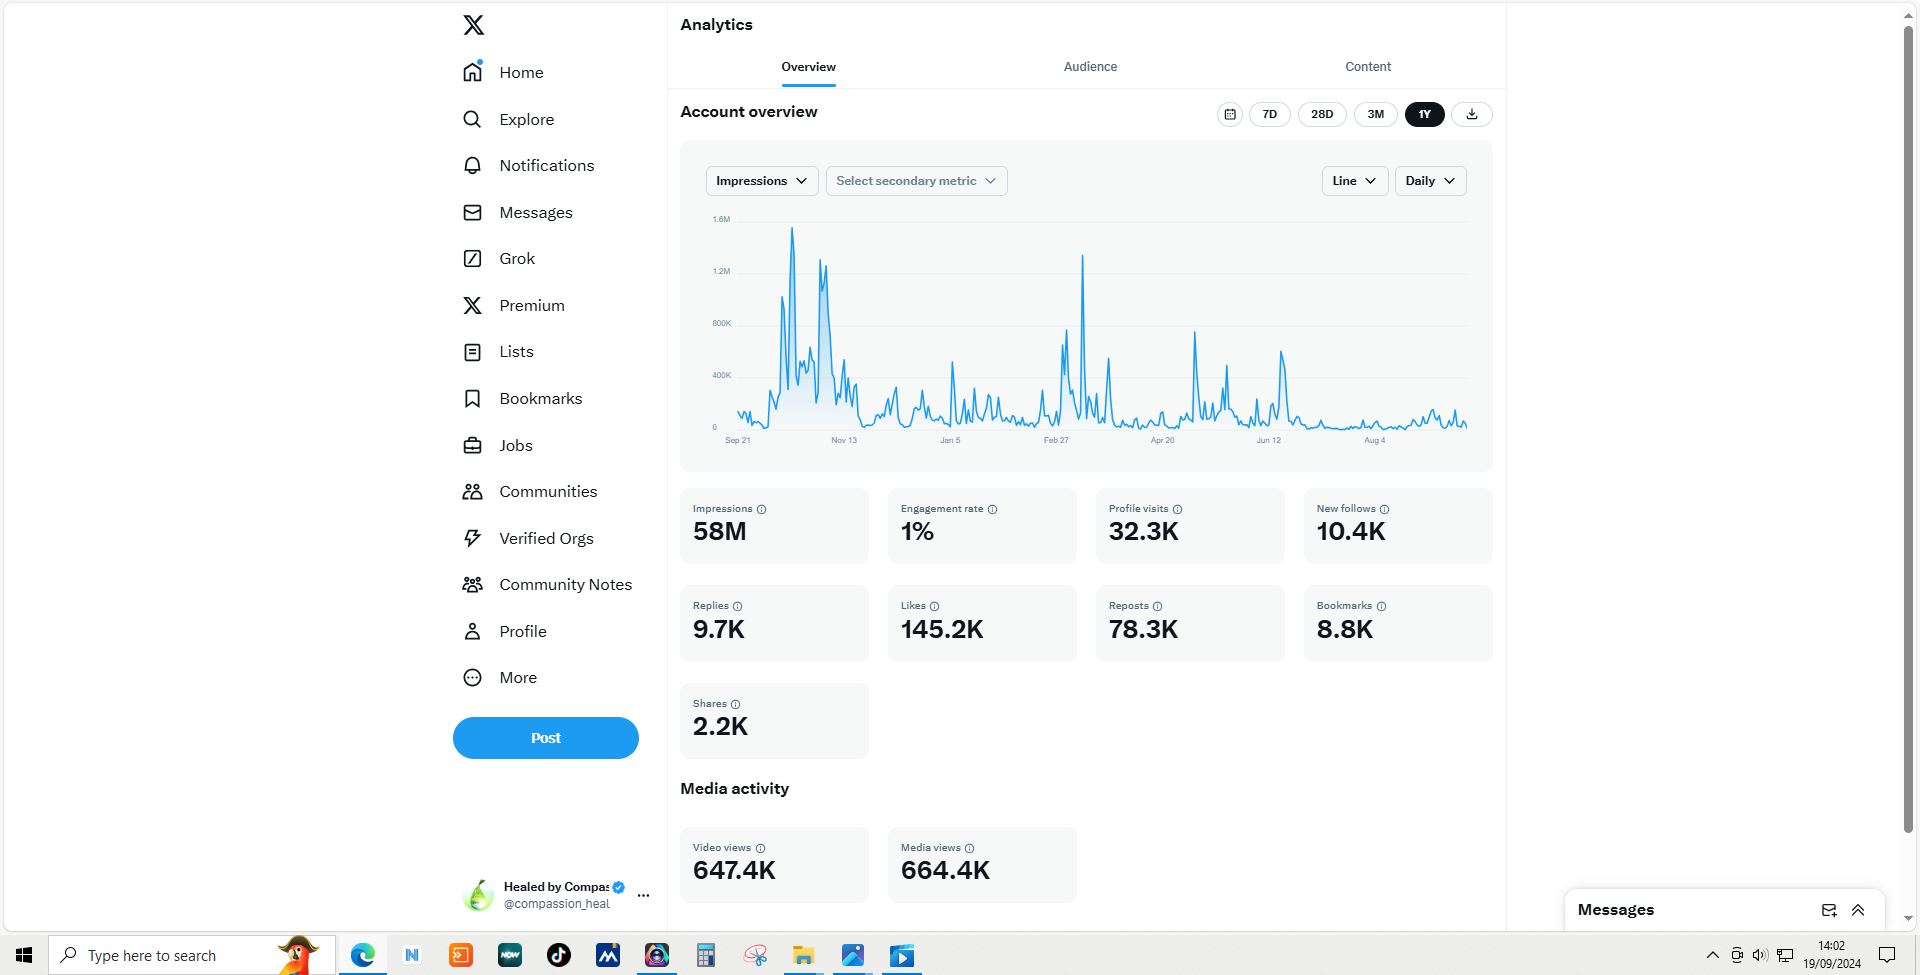Open Grok from the sidebar
This screenshot has height=975, width=1920.
pos(516,259)
